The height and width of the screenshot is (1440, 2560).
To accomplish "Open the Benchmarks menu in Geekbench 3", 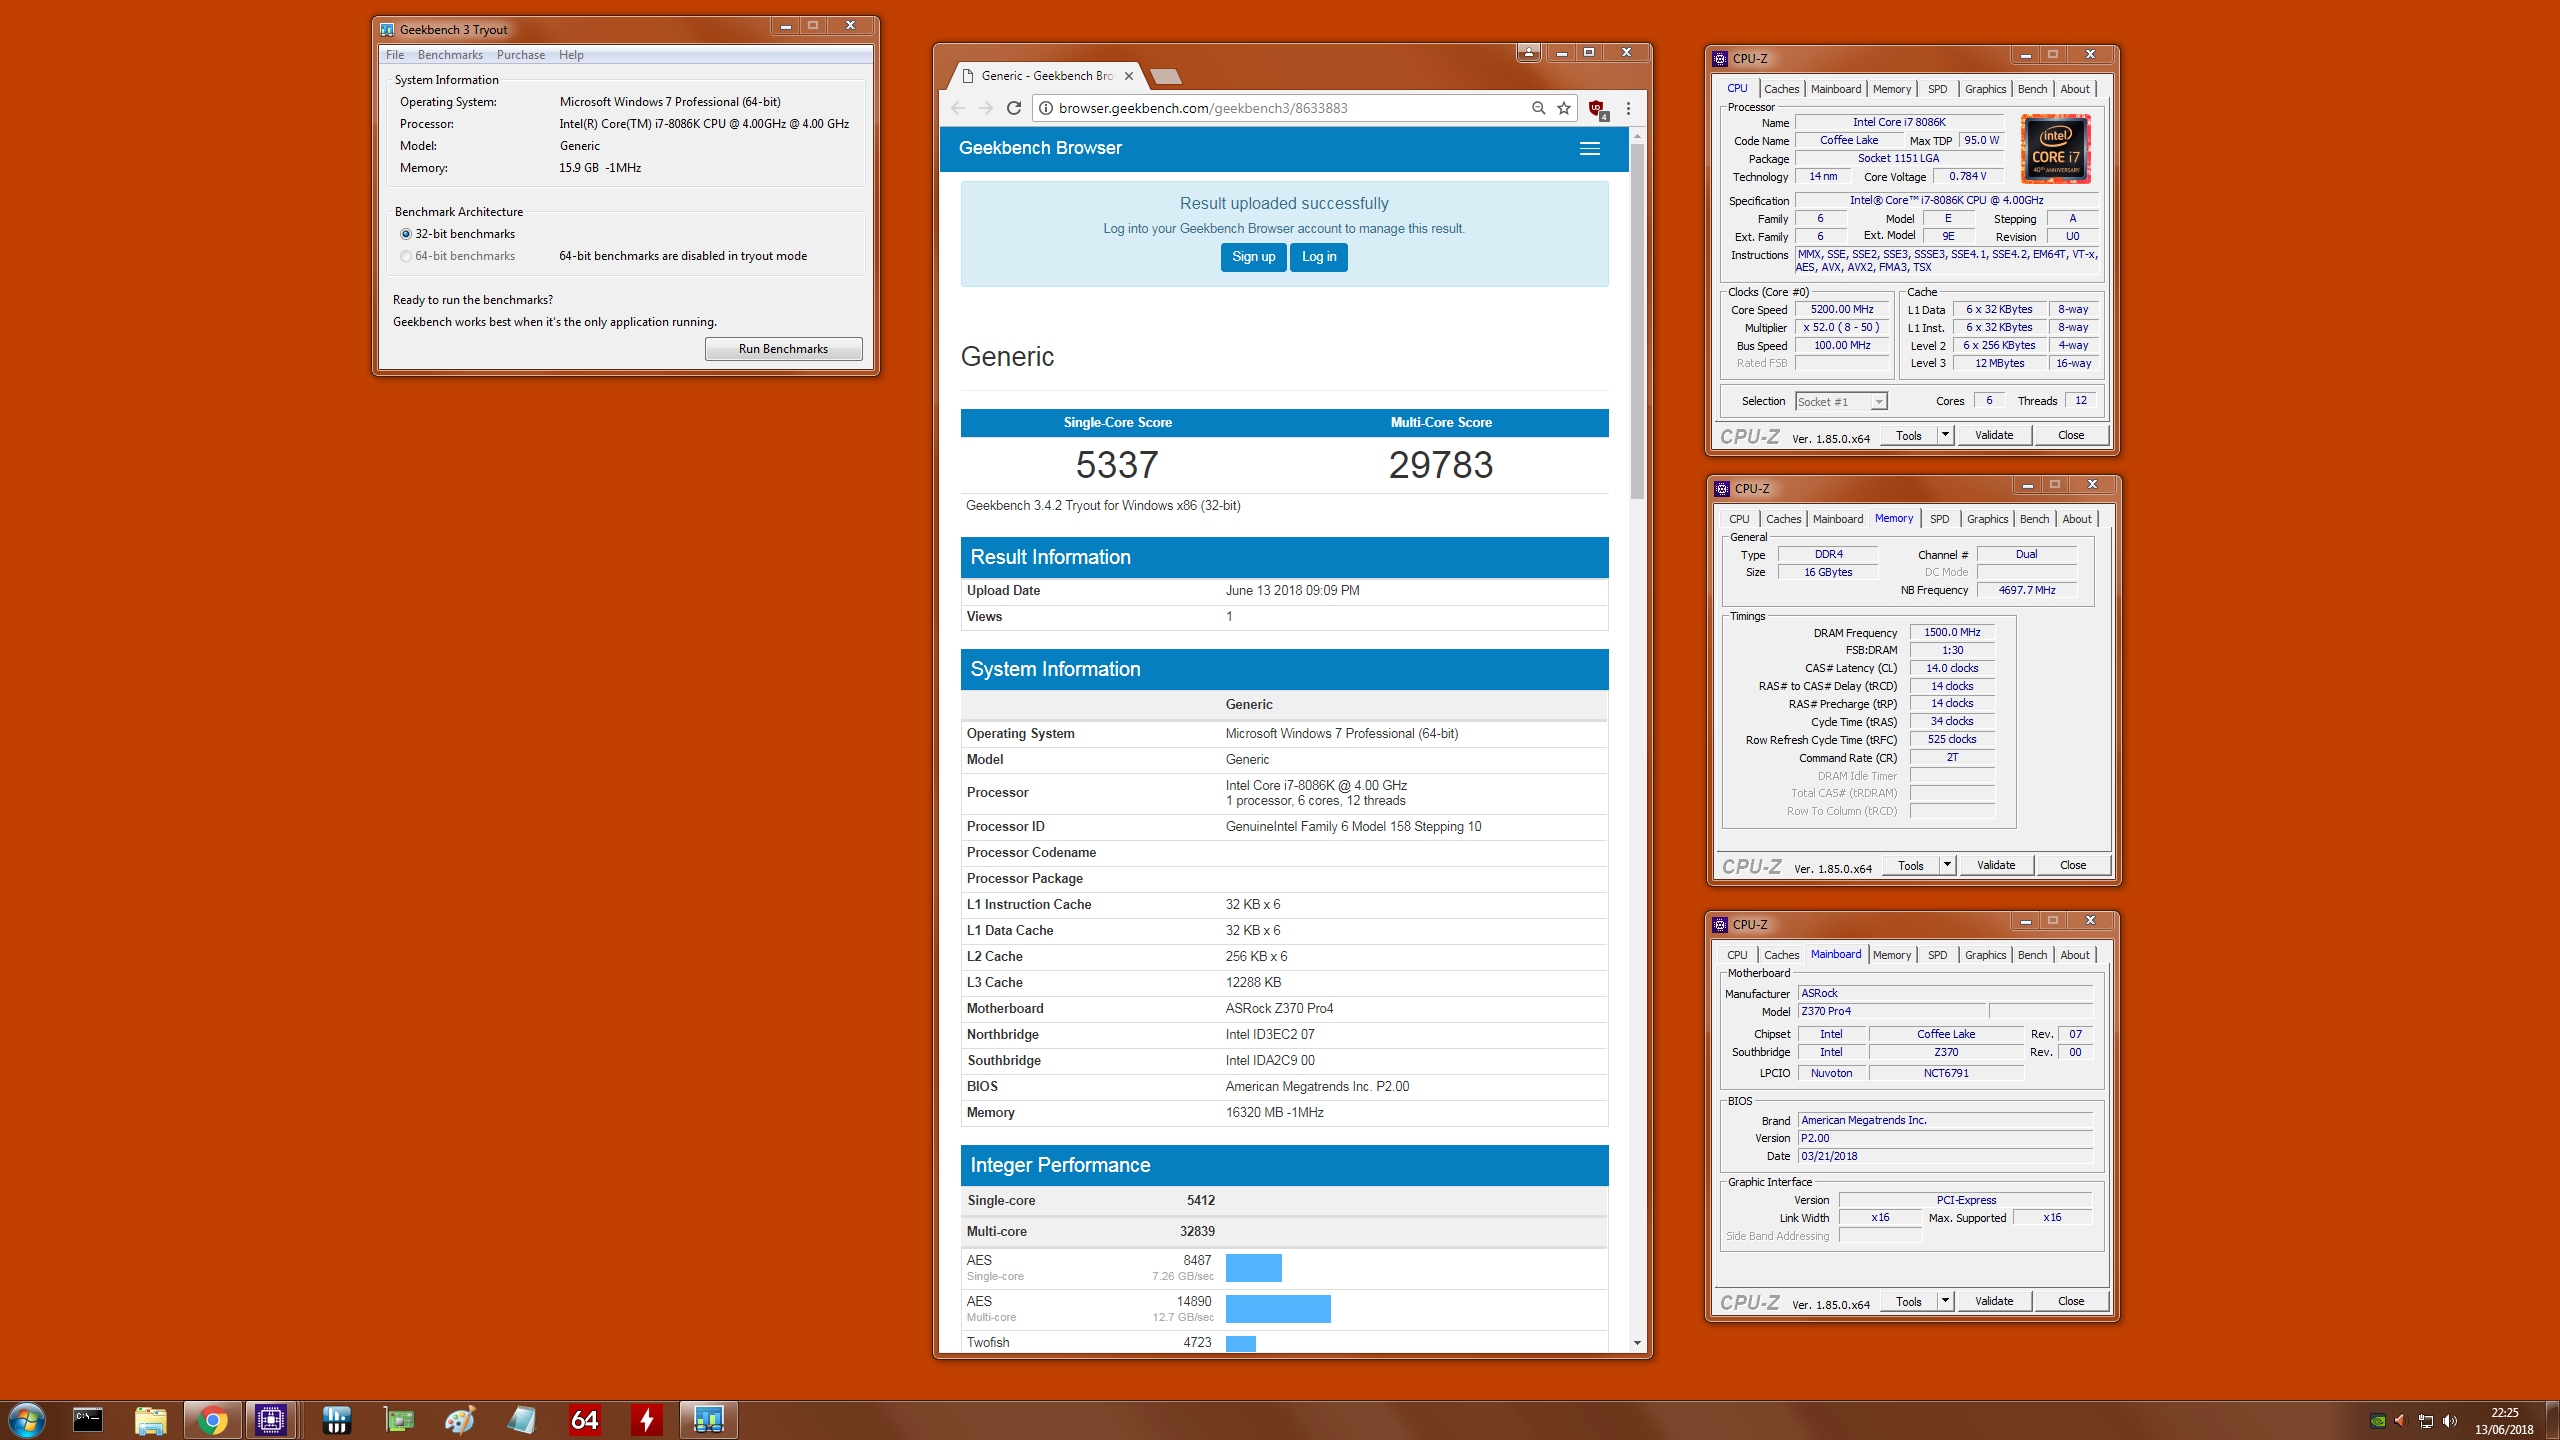I will (450, 55).
